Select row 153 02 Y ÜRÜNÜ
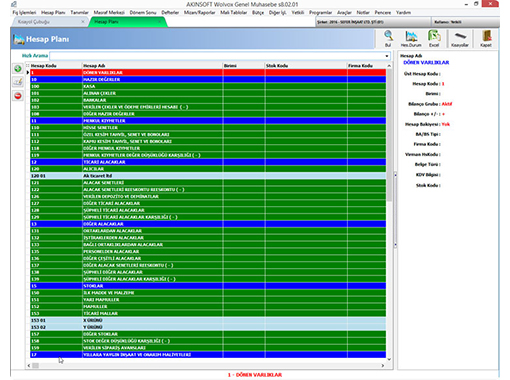The image size is (510, 380). (x=208, y=328)
